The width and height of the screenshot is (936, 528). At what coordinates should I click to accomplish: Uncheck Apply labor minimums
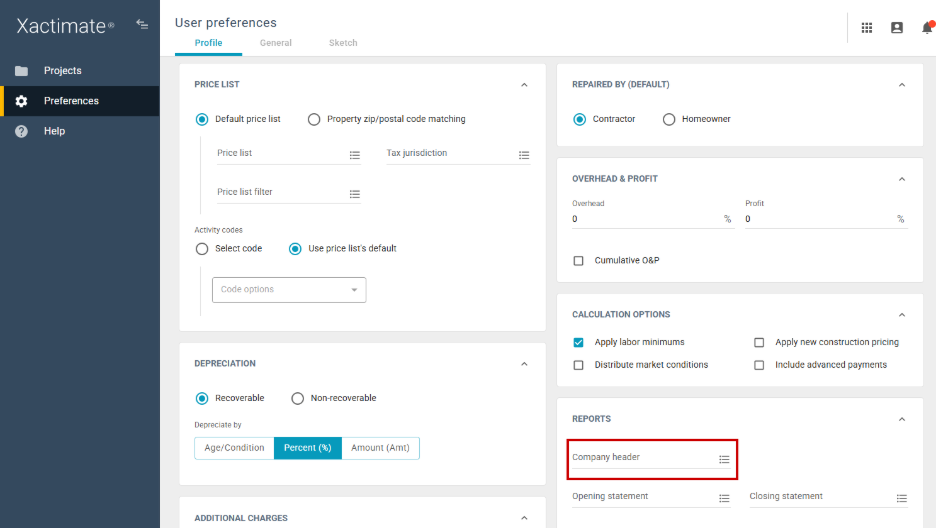pyautogui.click(x=578, y=342)
